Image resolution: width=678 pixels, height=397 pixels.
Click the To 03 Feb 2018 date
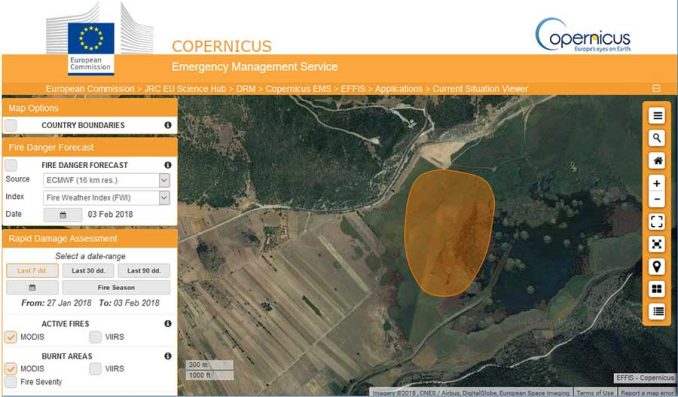pyautogui.click(x=129, y=303)
